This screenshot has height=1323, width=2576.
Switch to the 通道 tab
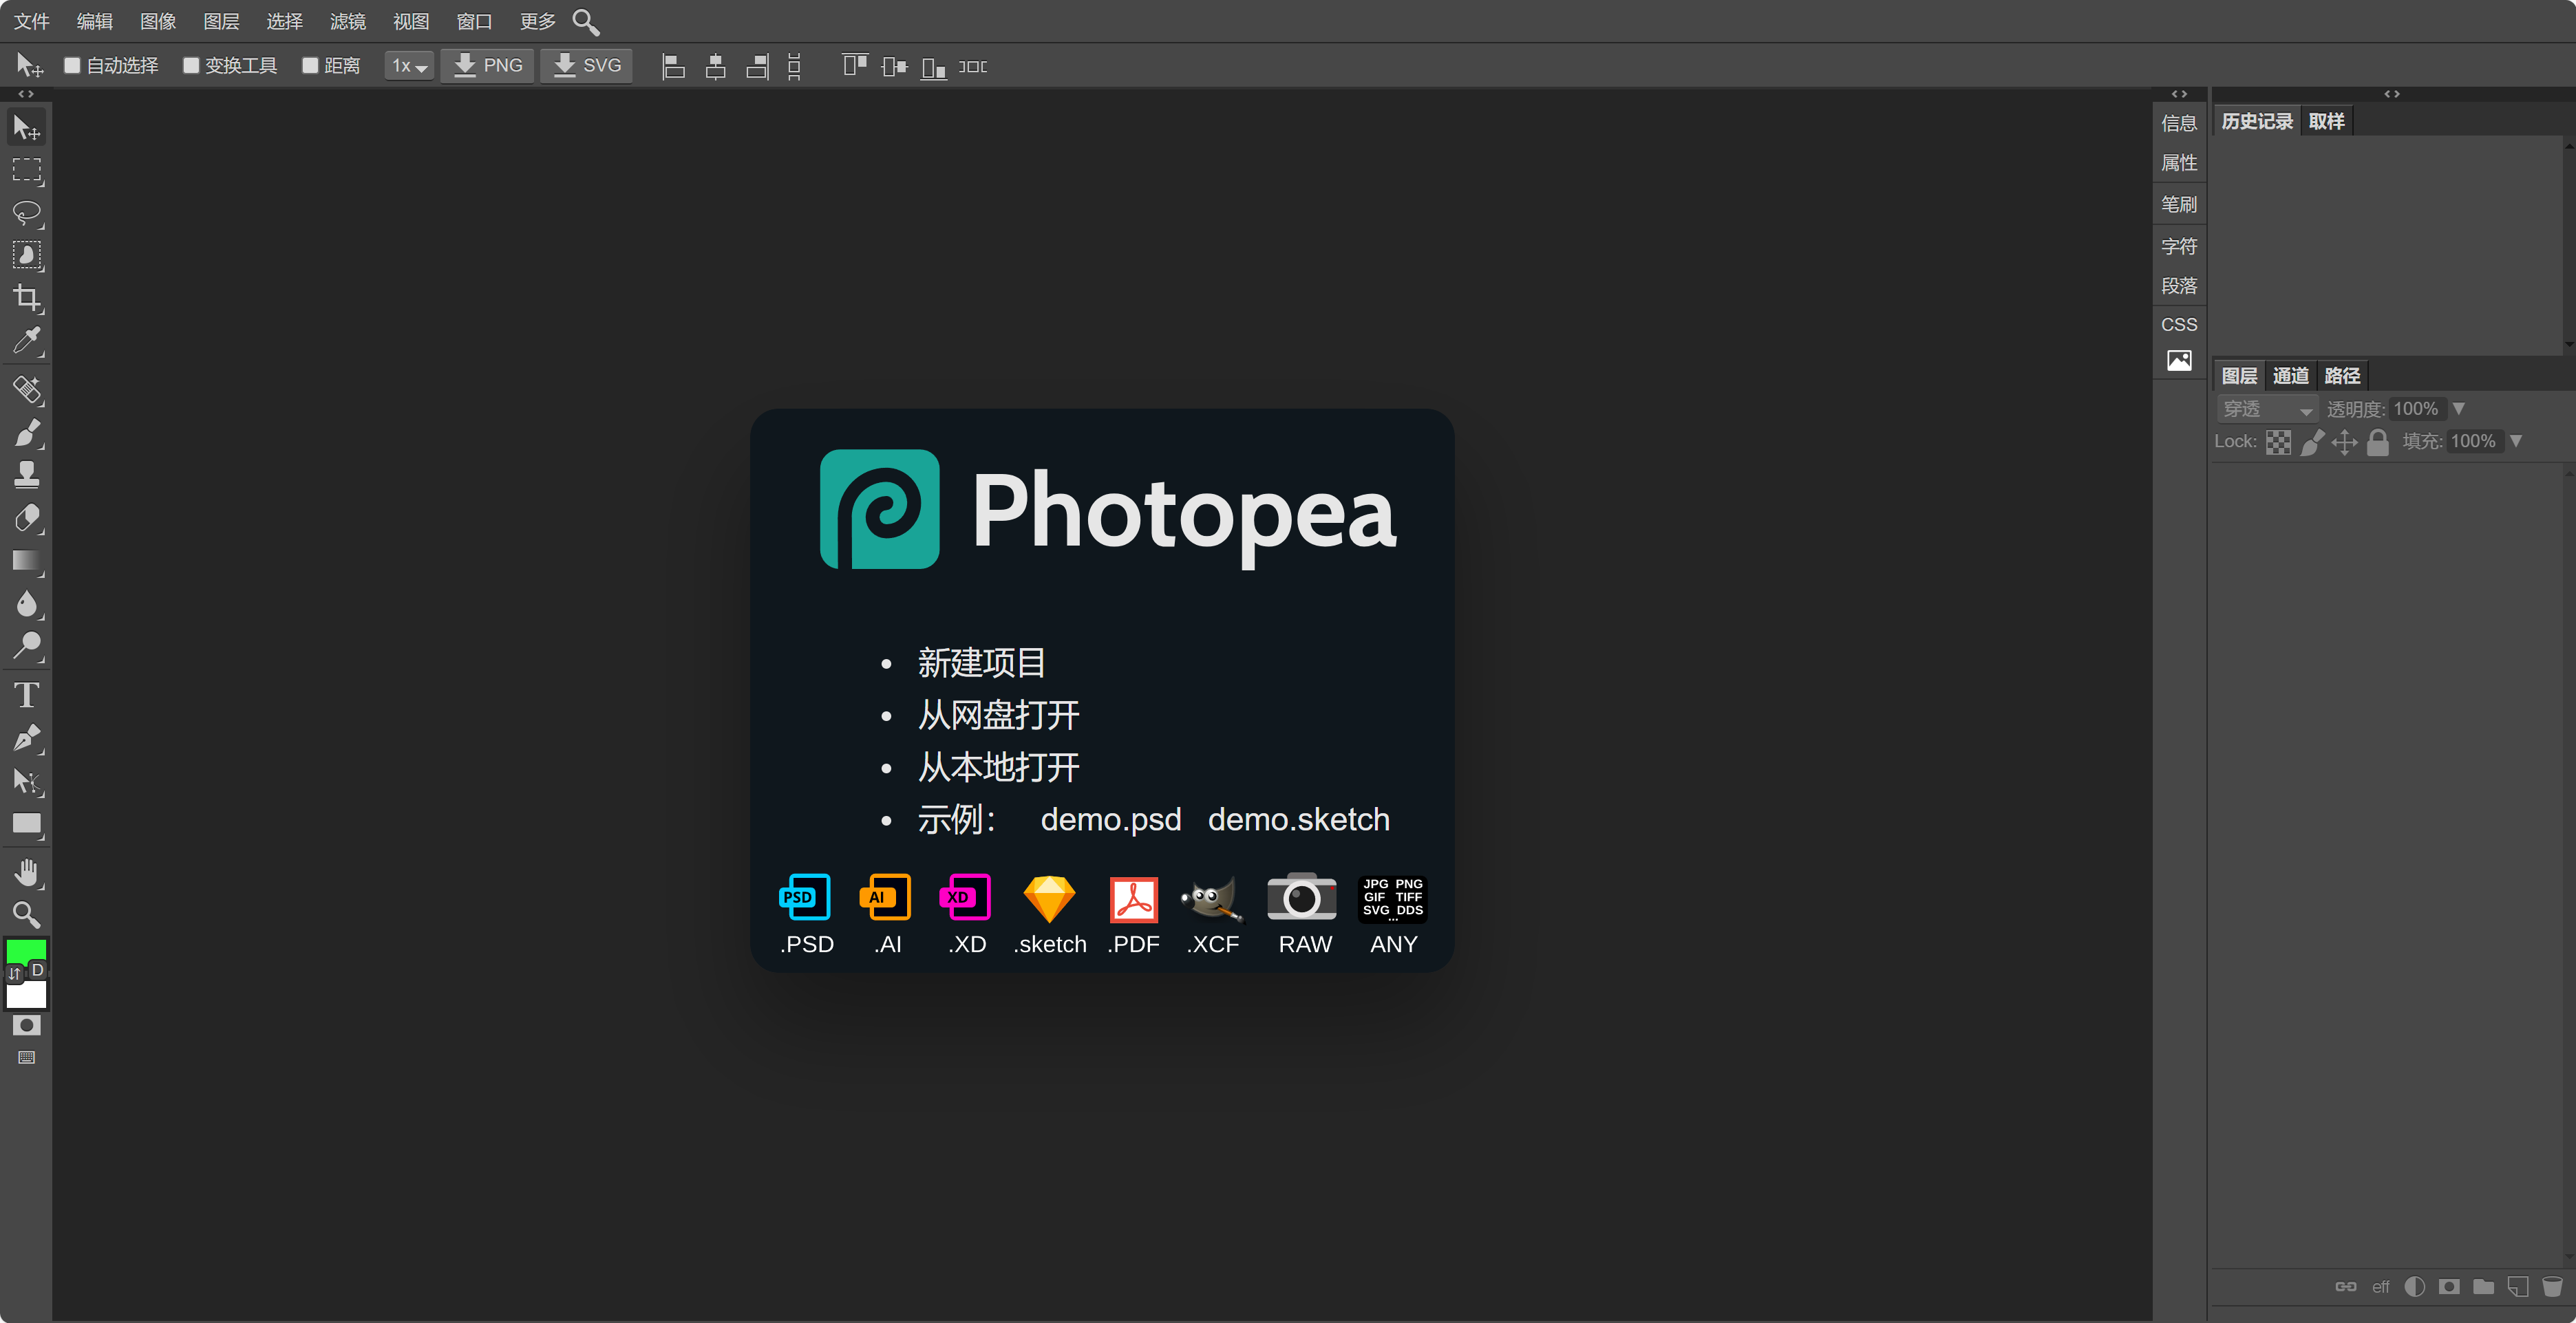(x=2290, y=375)
